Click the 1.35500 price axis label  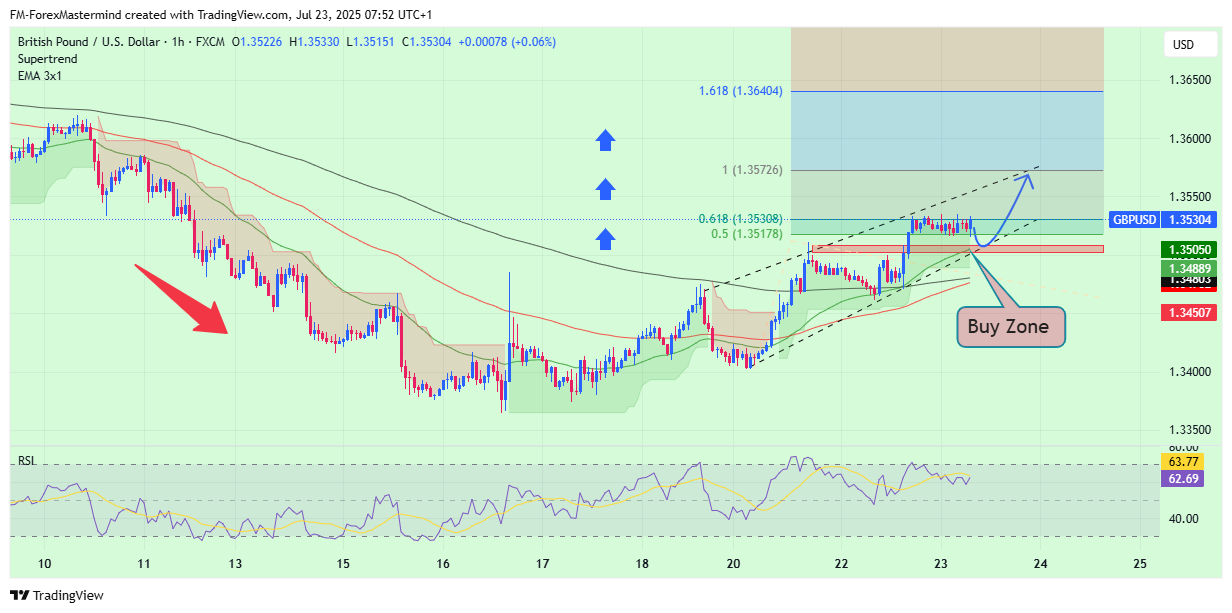tap(1188, 197)
